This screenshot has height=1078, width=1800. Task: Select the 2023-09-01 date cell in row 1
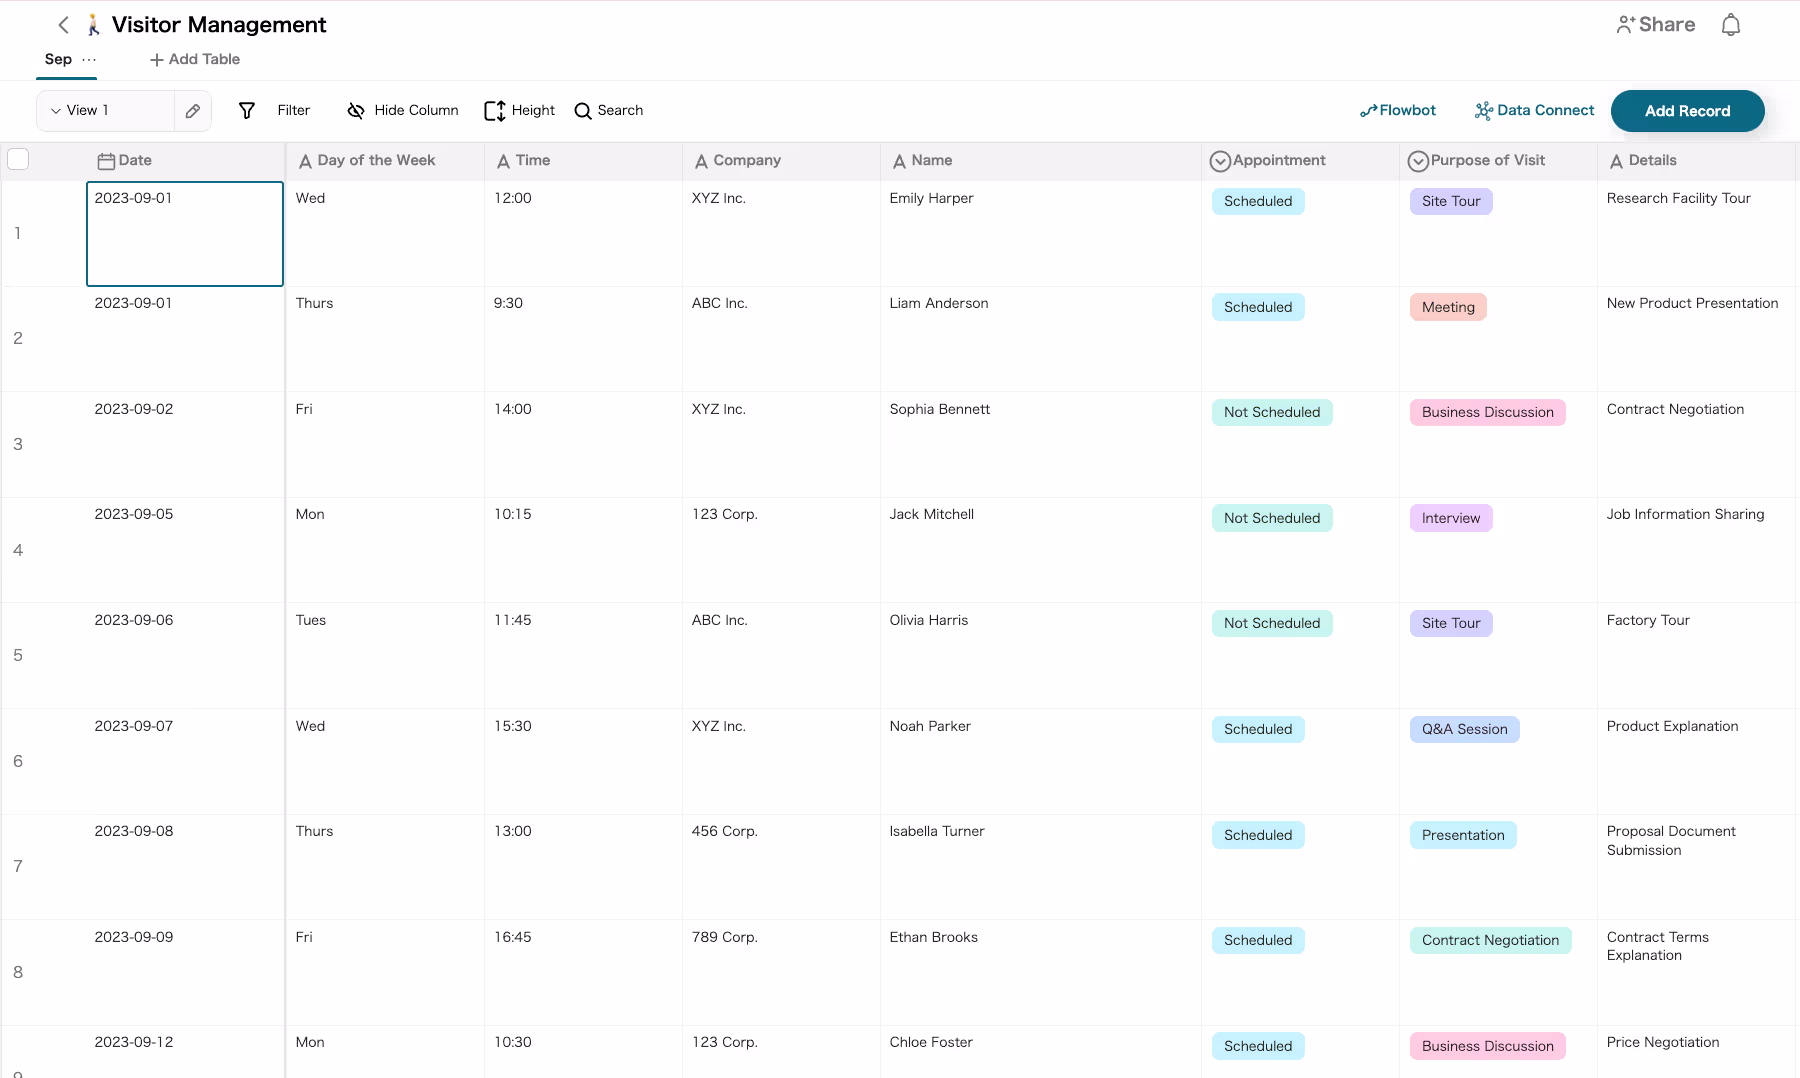coord(185,233)
